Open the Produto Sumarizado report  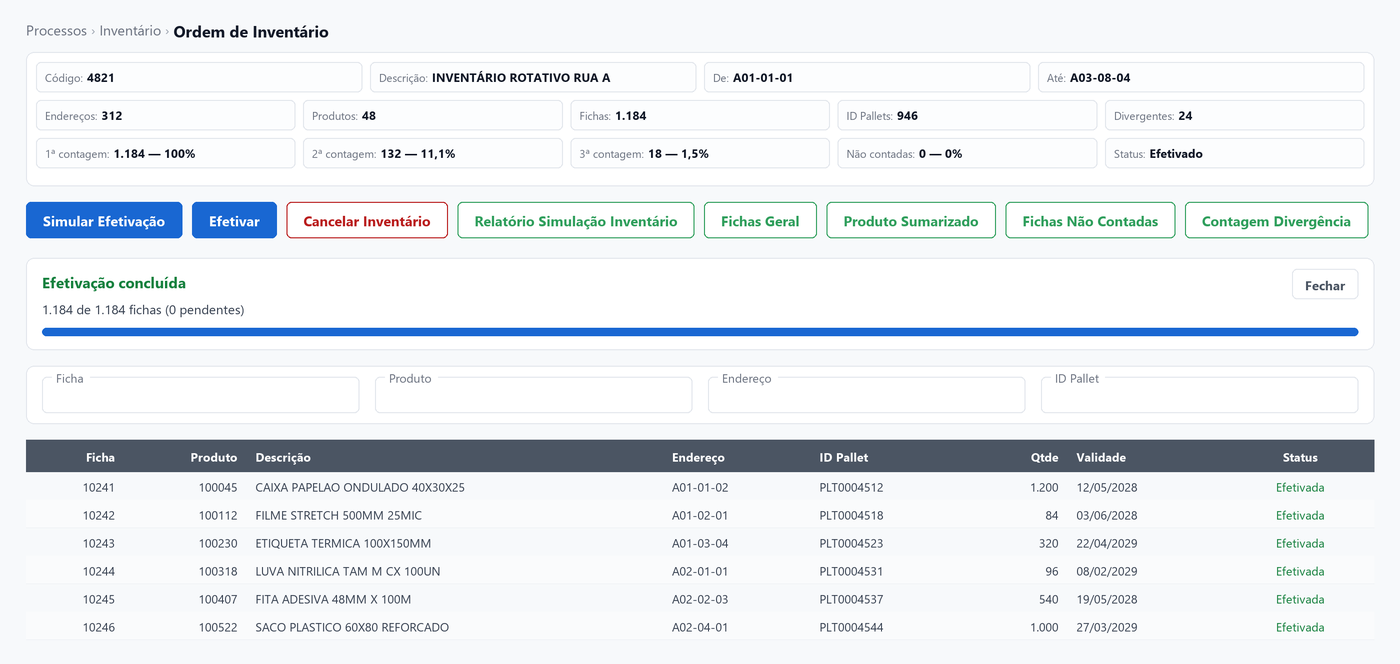click(911, 221)
